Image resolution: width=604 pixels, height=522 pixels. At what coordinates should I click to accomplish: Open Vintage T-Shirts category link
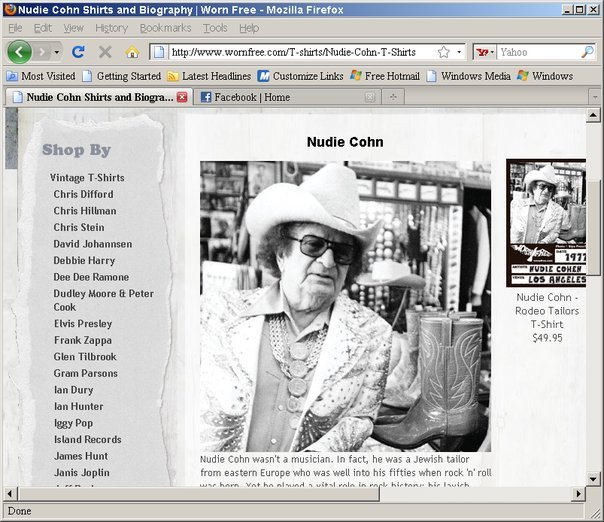(87, 178)
